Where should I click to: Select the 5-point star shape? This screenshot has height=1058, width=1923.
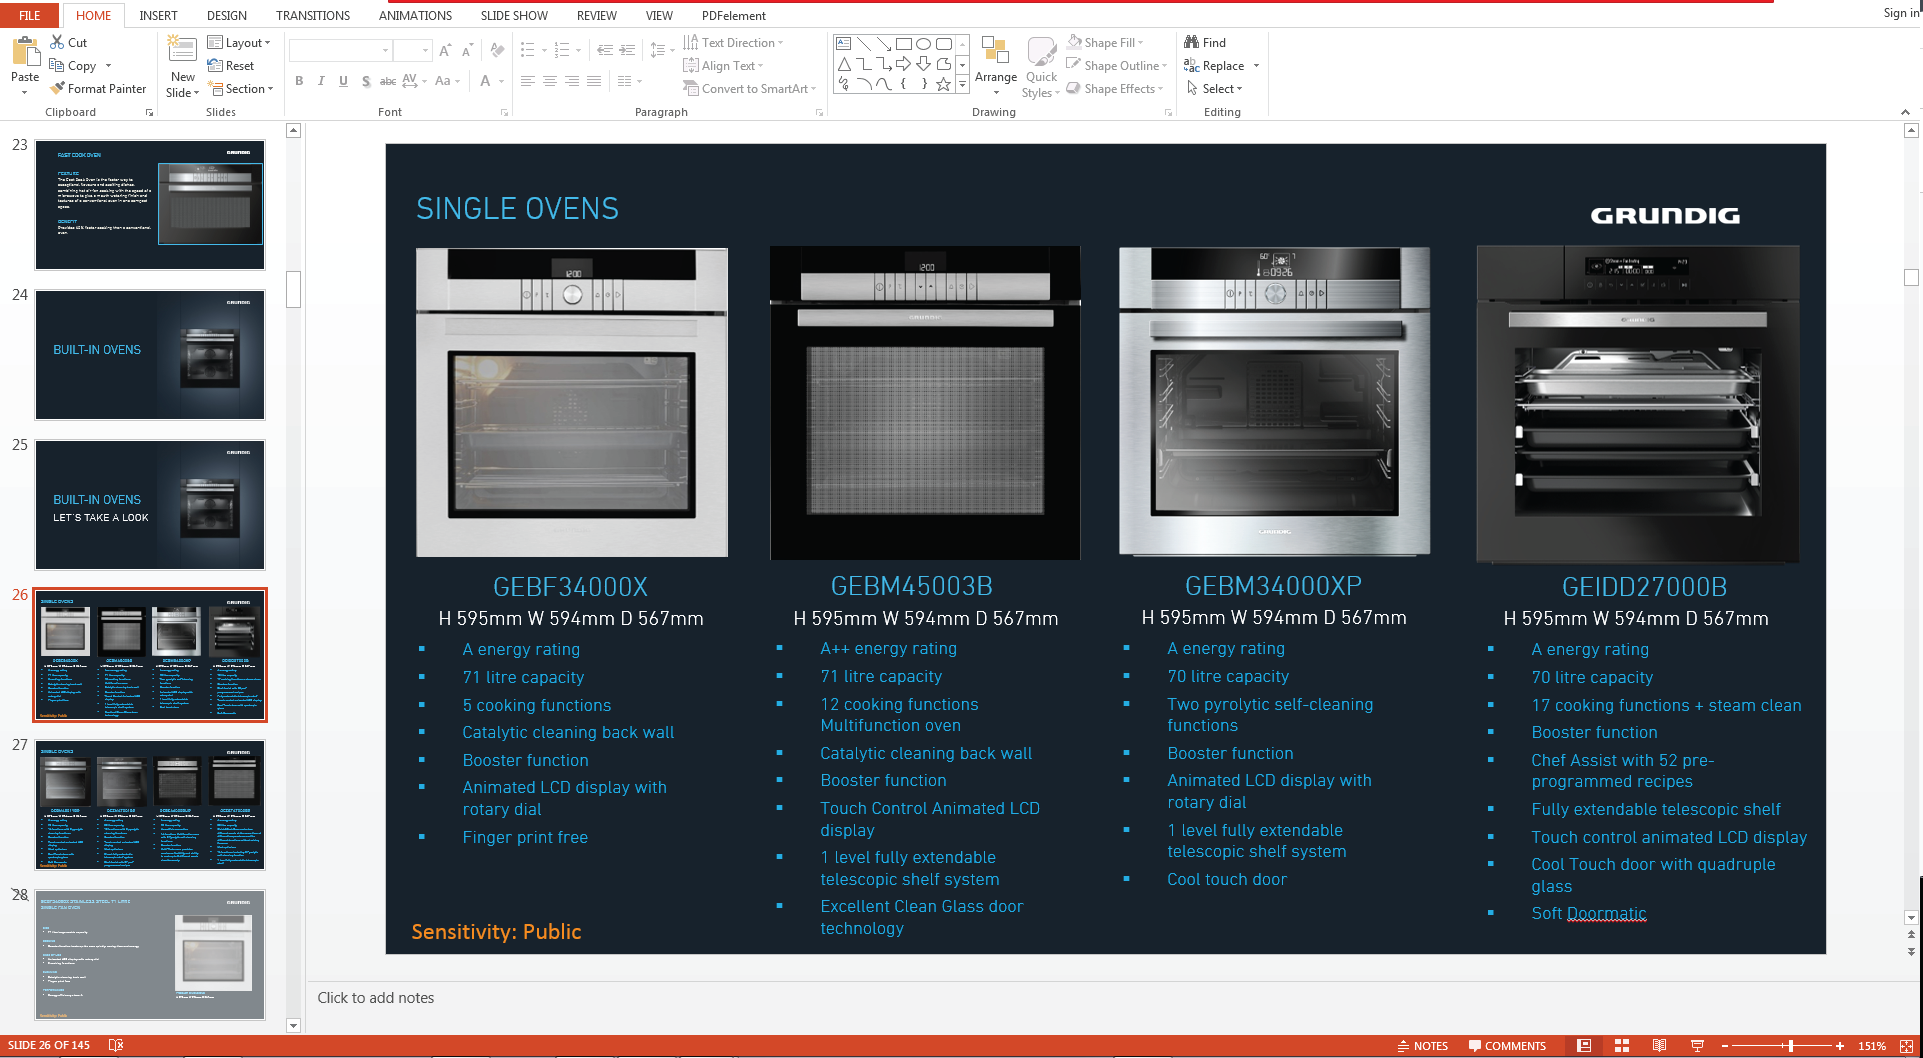point(943,84)
